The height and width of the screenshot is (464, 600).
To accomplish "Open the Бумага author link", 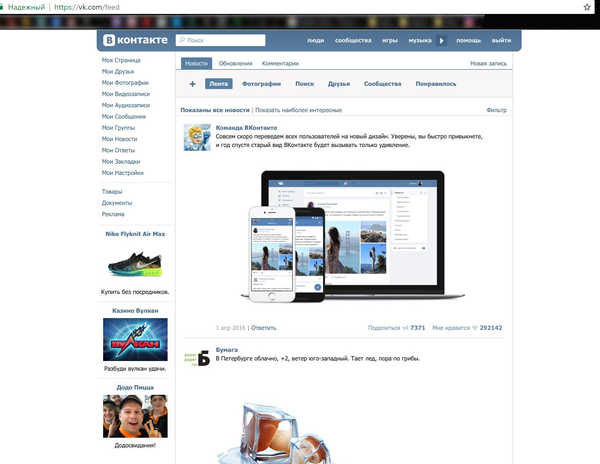I will click(227, 350).
